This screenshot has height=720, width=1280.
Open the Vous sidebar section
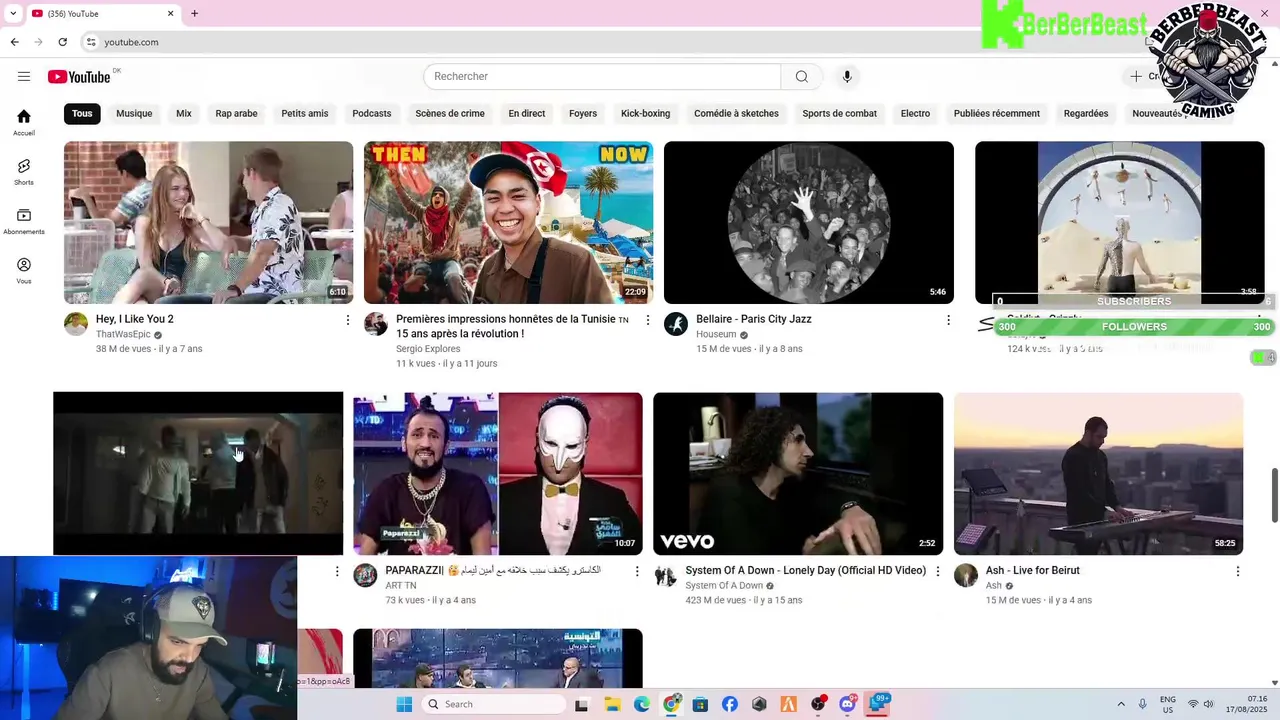pyautogui.click(x=24, y=271)
